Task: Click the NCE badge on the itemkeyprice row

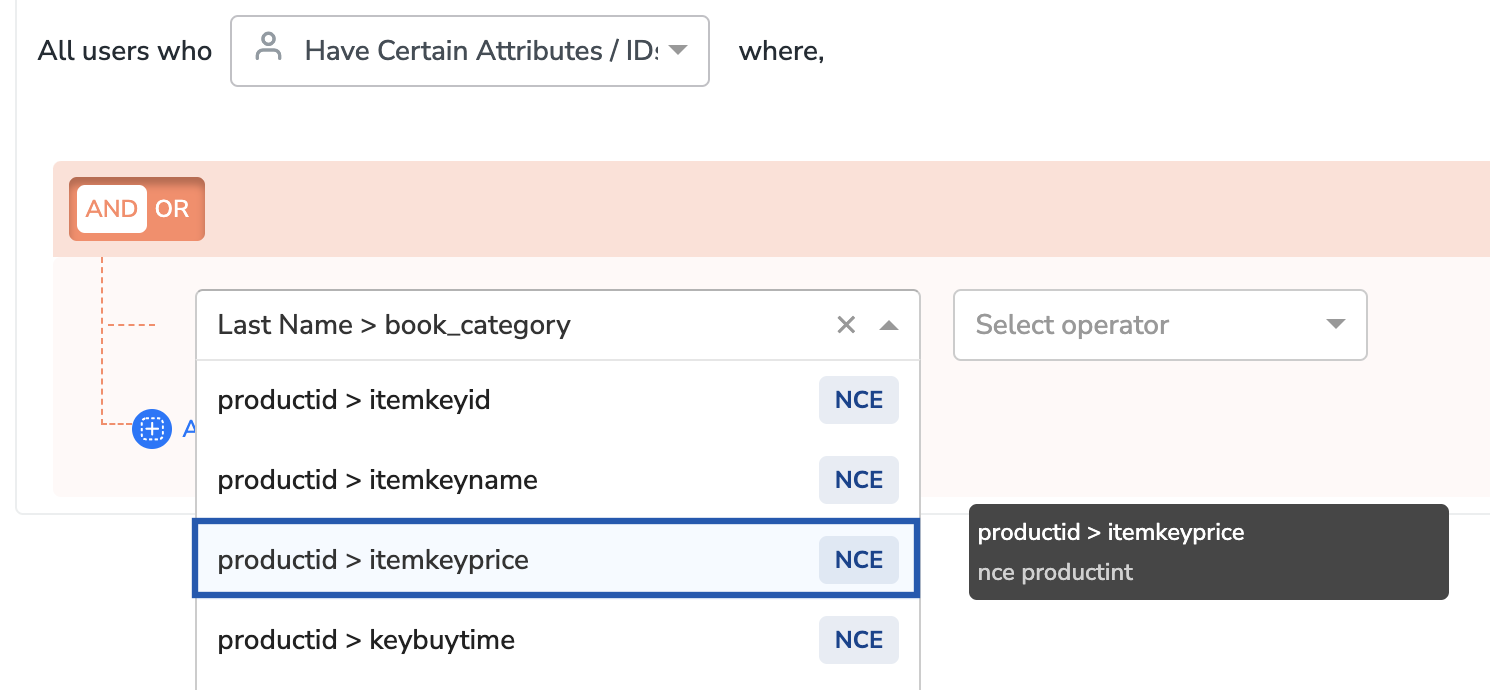Action: click(858, 560)
